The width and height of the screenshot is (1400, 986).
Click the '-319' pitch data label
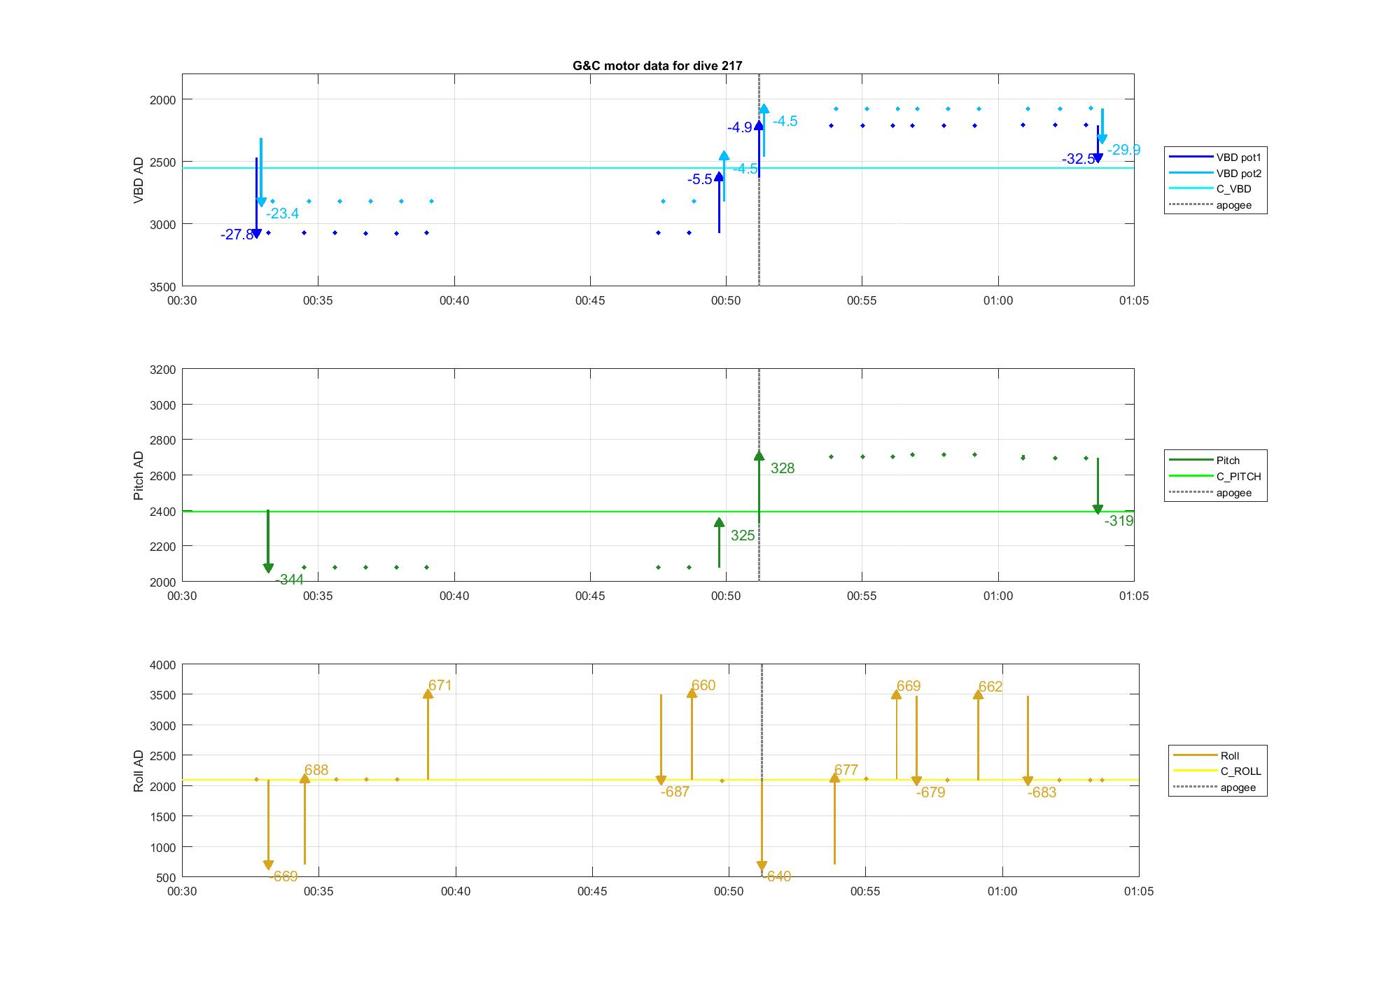[x=1119, y=521]
